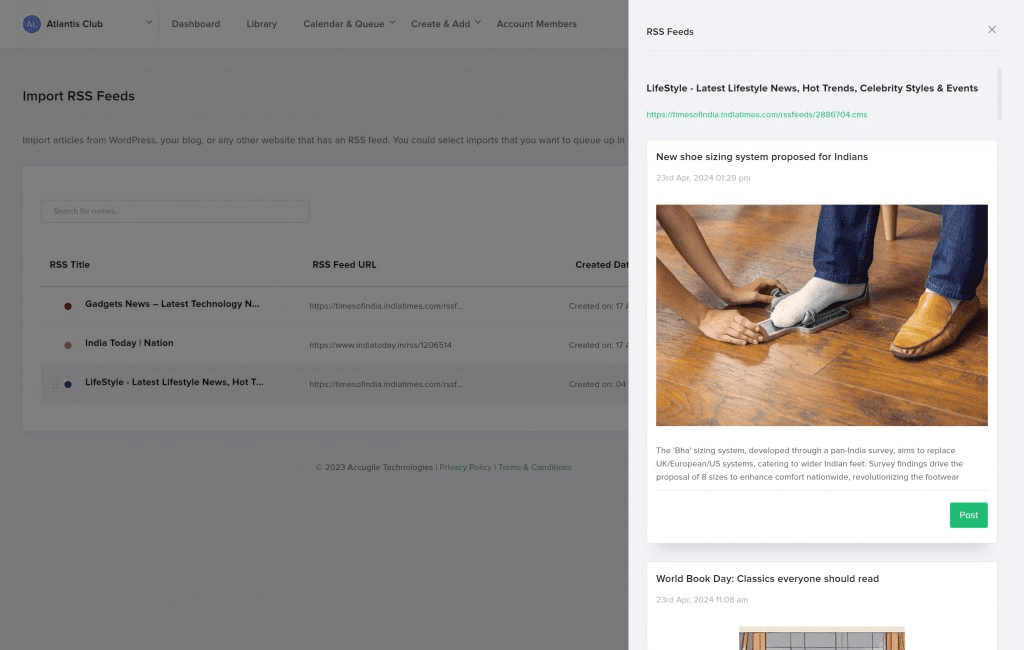Select the India Today | Nation feed
This screenshot has height=650, width=1024.
coord(129,343)
